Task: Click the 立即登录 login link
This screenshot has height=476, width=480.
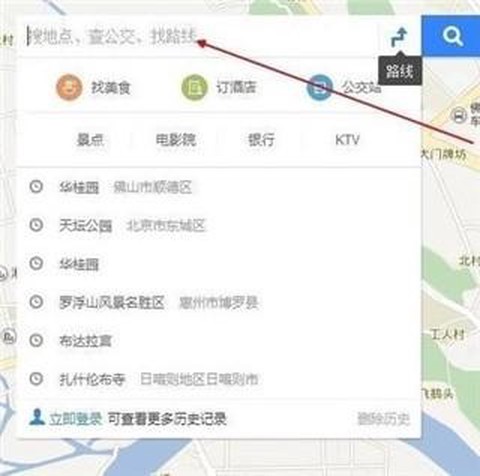Action: (75, 419)
